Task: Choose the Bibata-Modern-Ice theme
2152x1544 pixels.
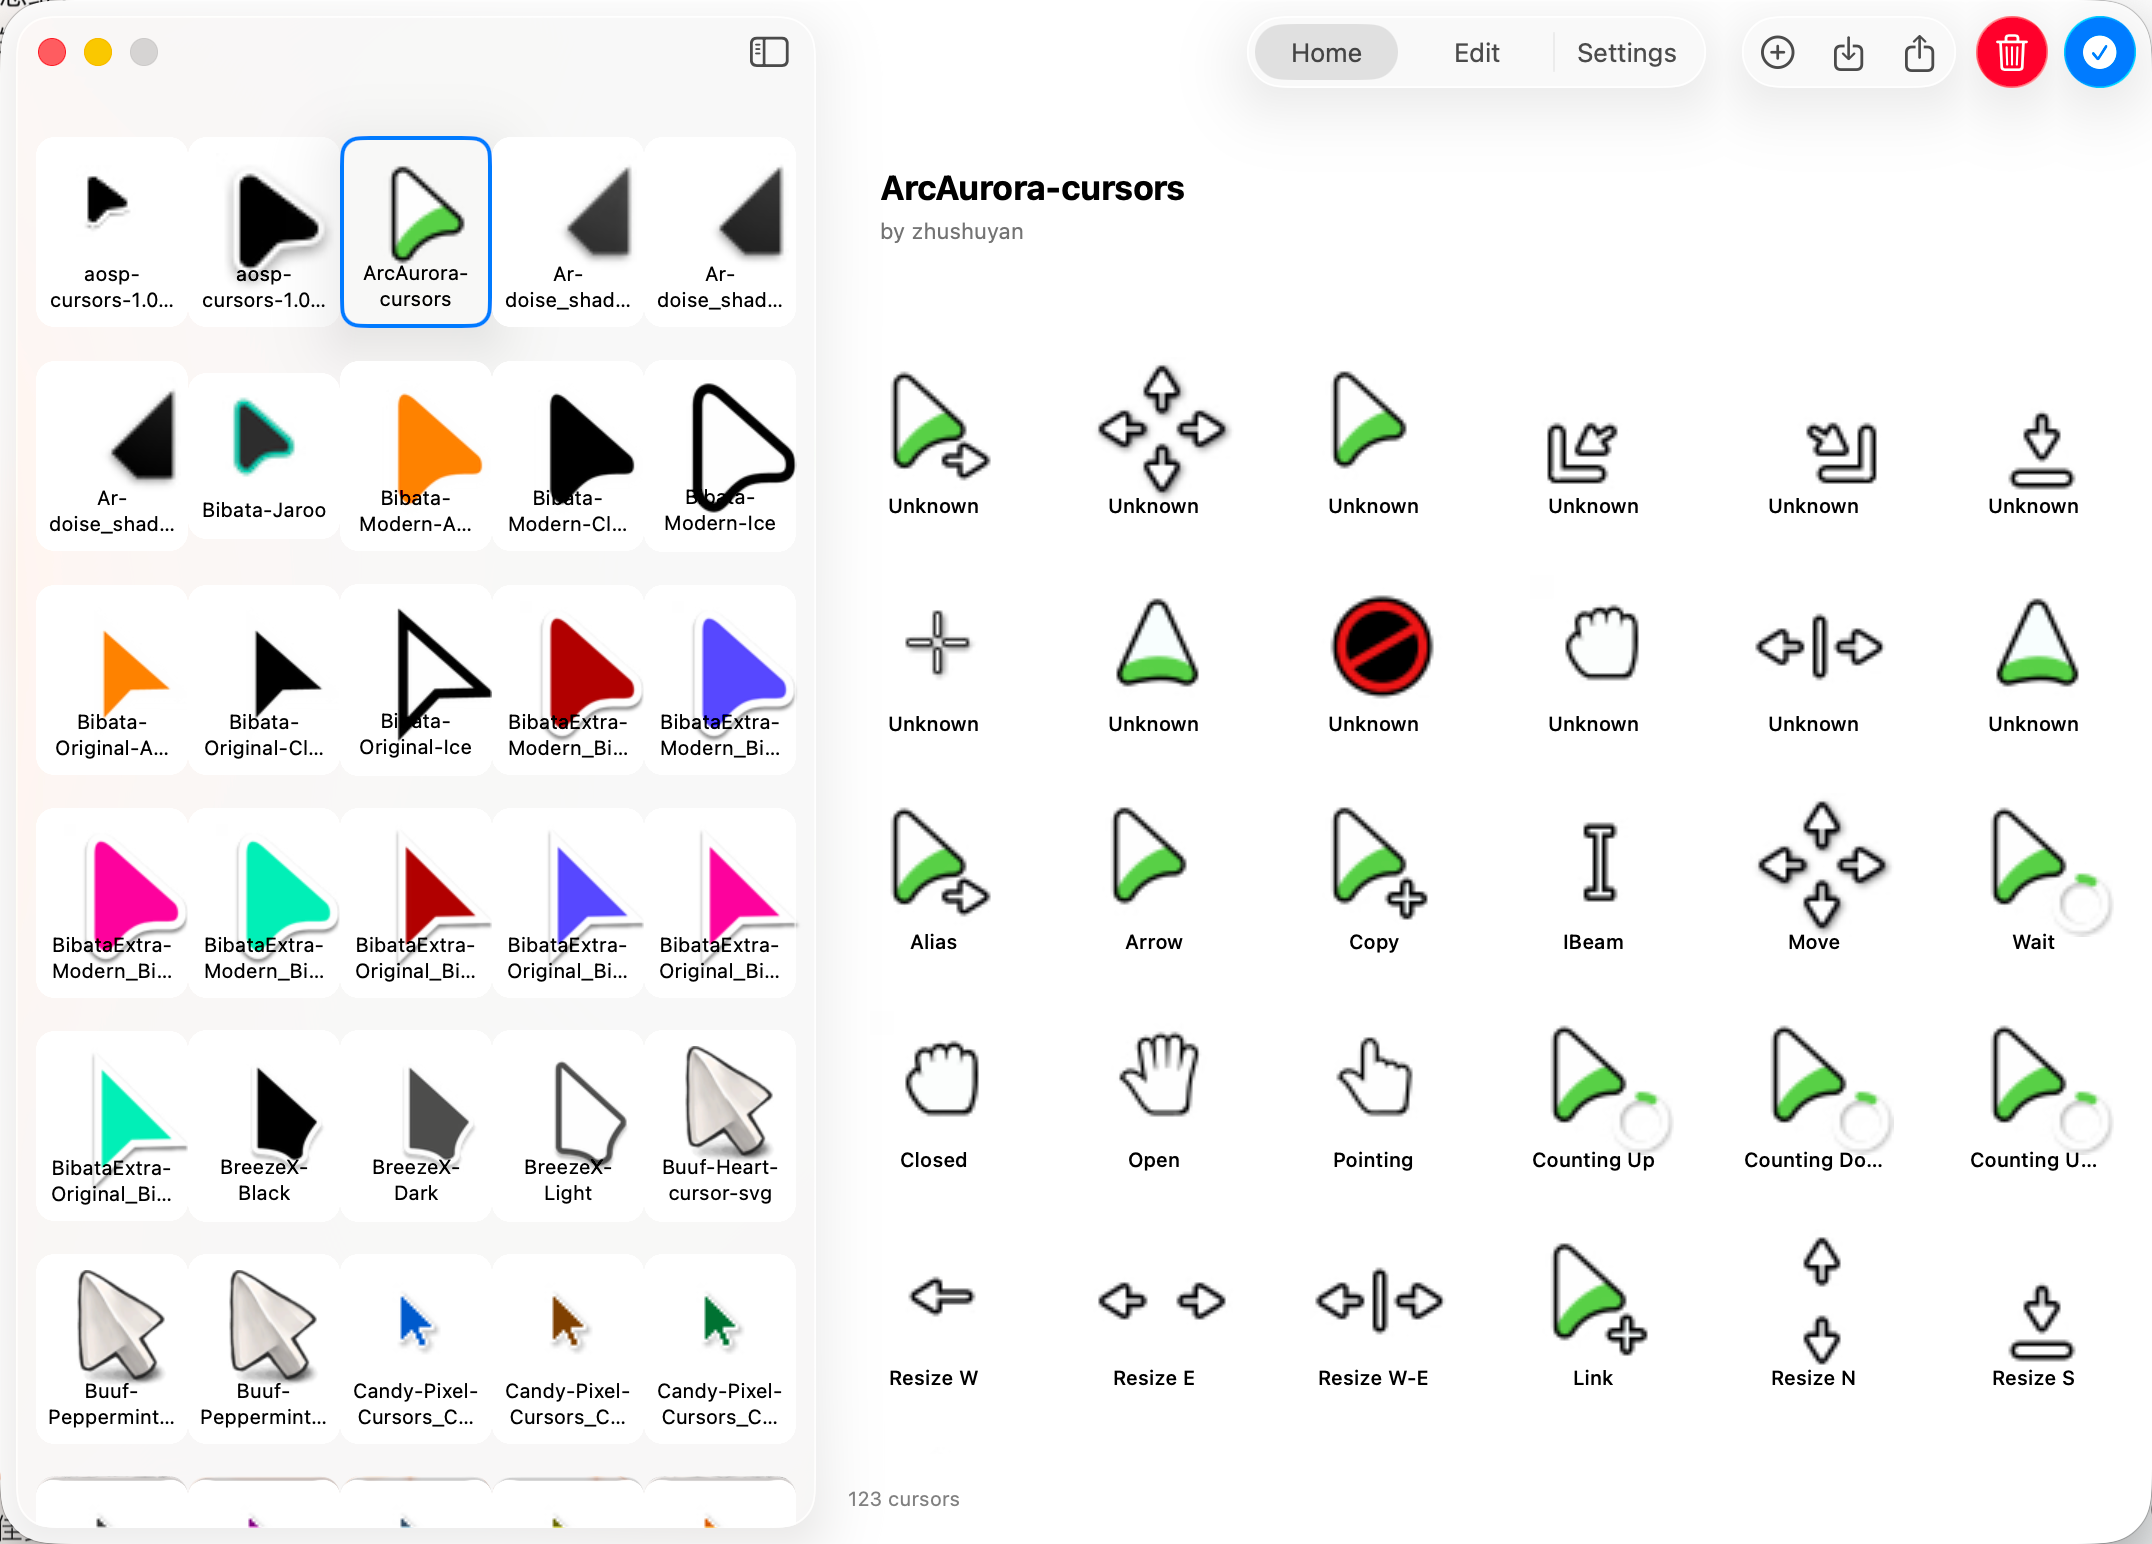Action: point(719,456)
